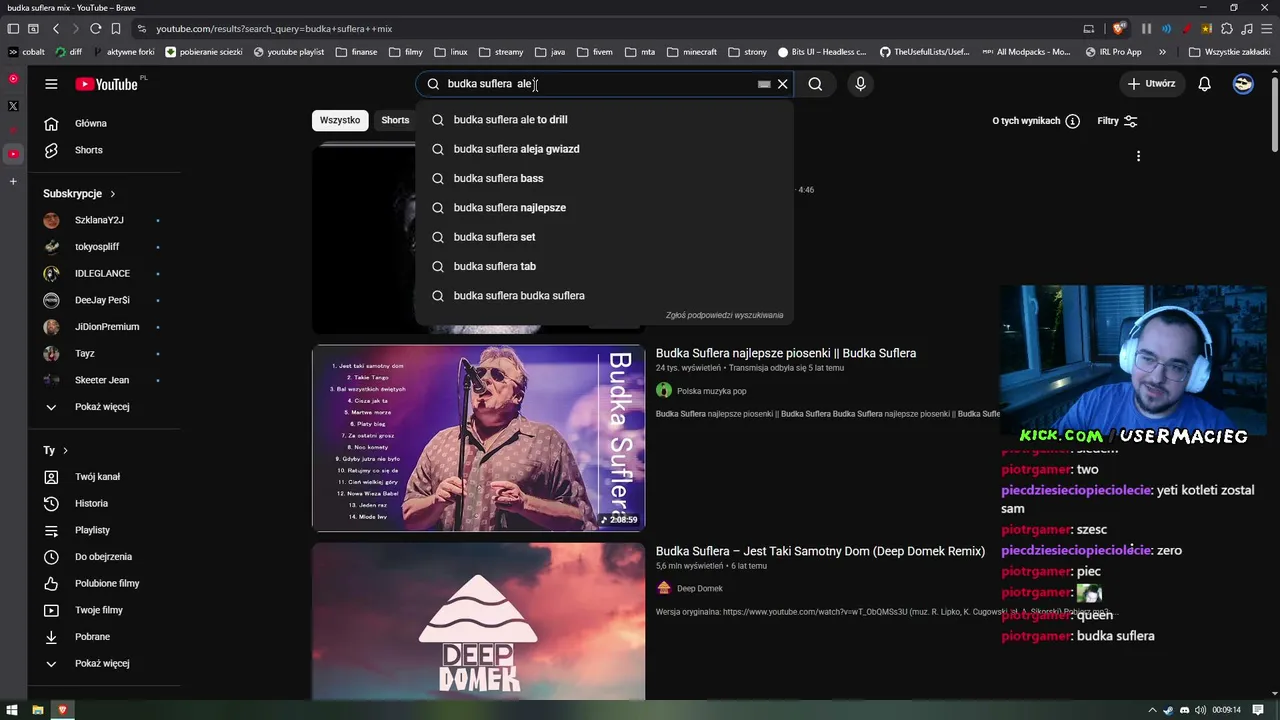Click the address bar URL
Image resolution: width=1280 pixels, height=720 pixels.
[274, 29]
